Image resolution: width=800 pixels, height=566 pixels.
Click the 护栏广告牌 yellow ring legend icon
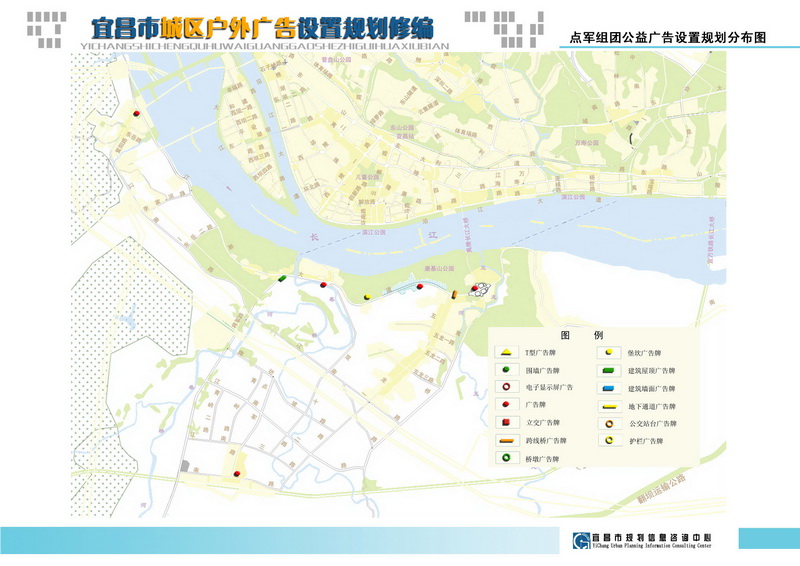coord(609,440)
